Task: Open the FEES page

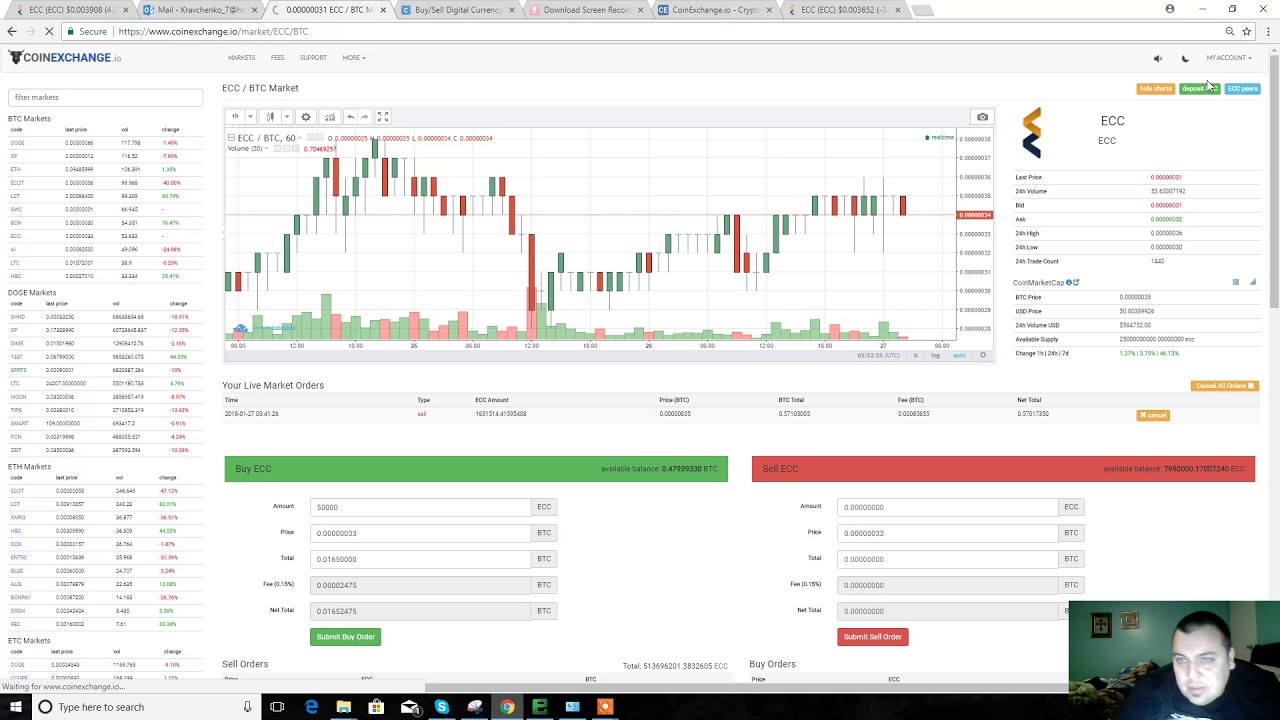Action: tap(277, 58)
